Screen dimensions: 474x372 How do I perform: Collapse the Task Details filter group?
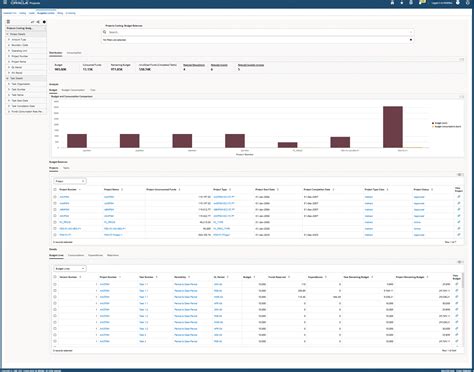pyautogui.click(x=7, y=78)
